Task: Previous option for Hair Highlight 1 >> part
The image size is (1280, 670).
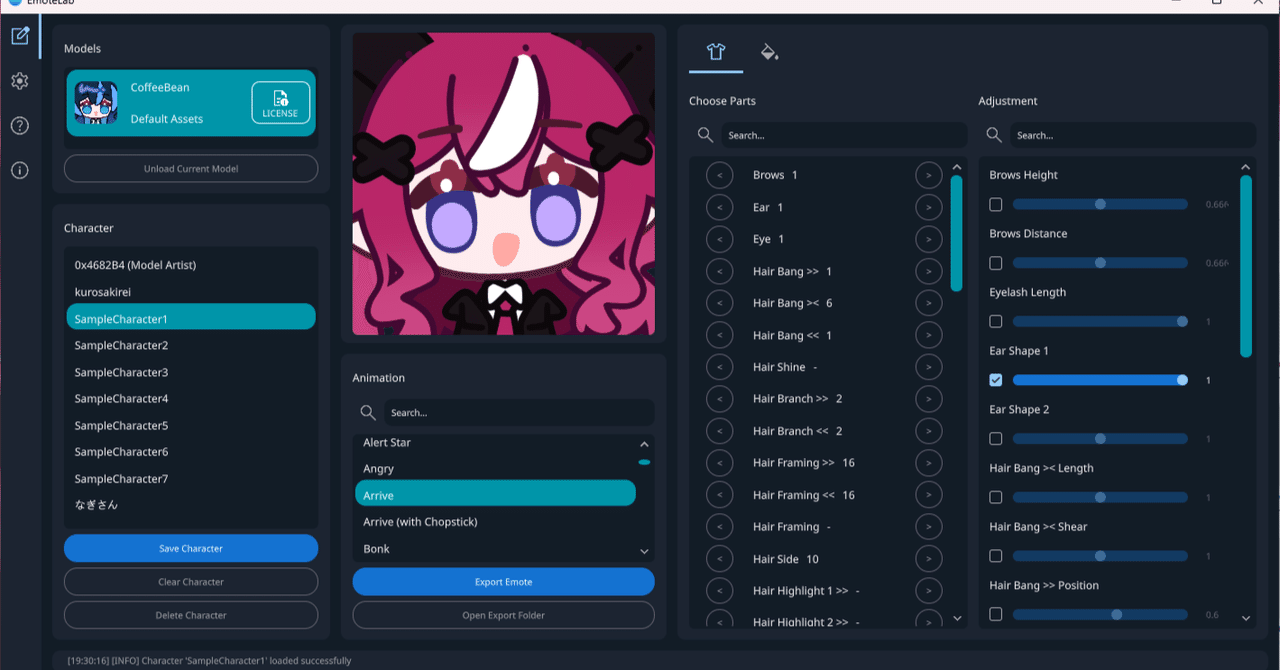Action: click(719, 591)
